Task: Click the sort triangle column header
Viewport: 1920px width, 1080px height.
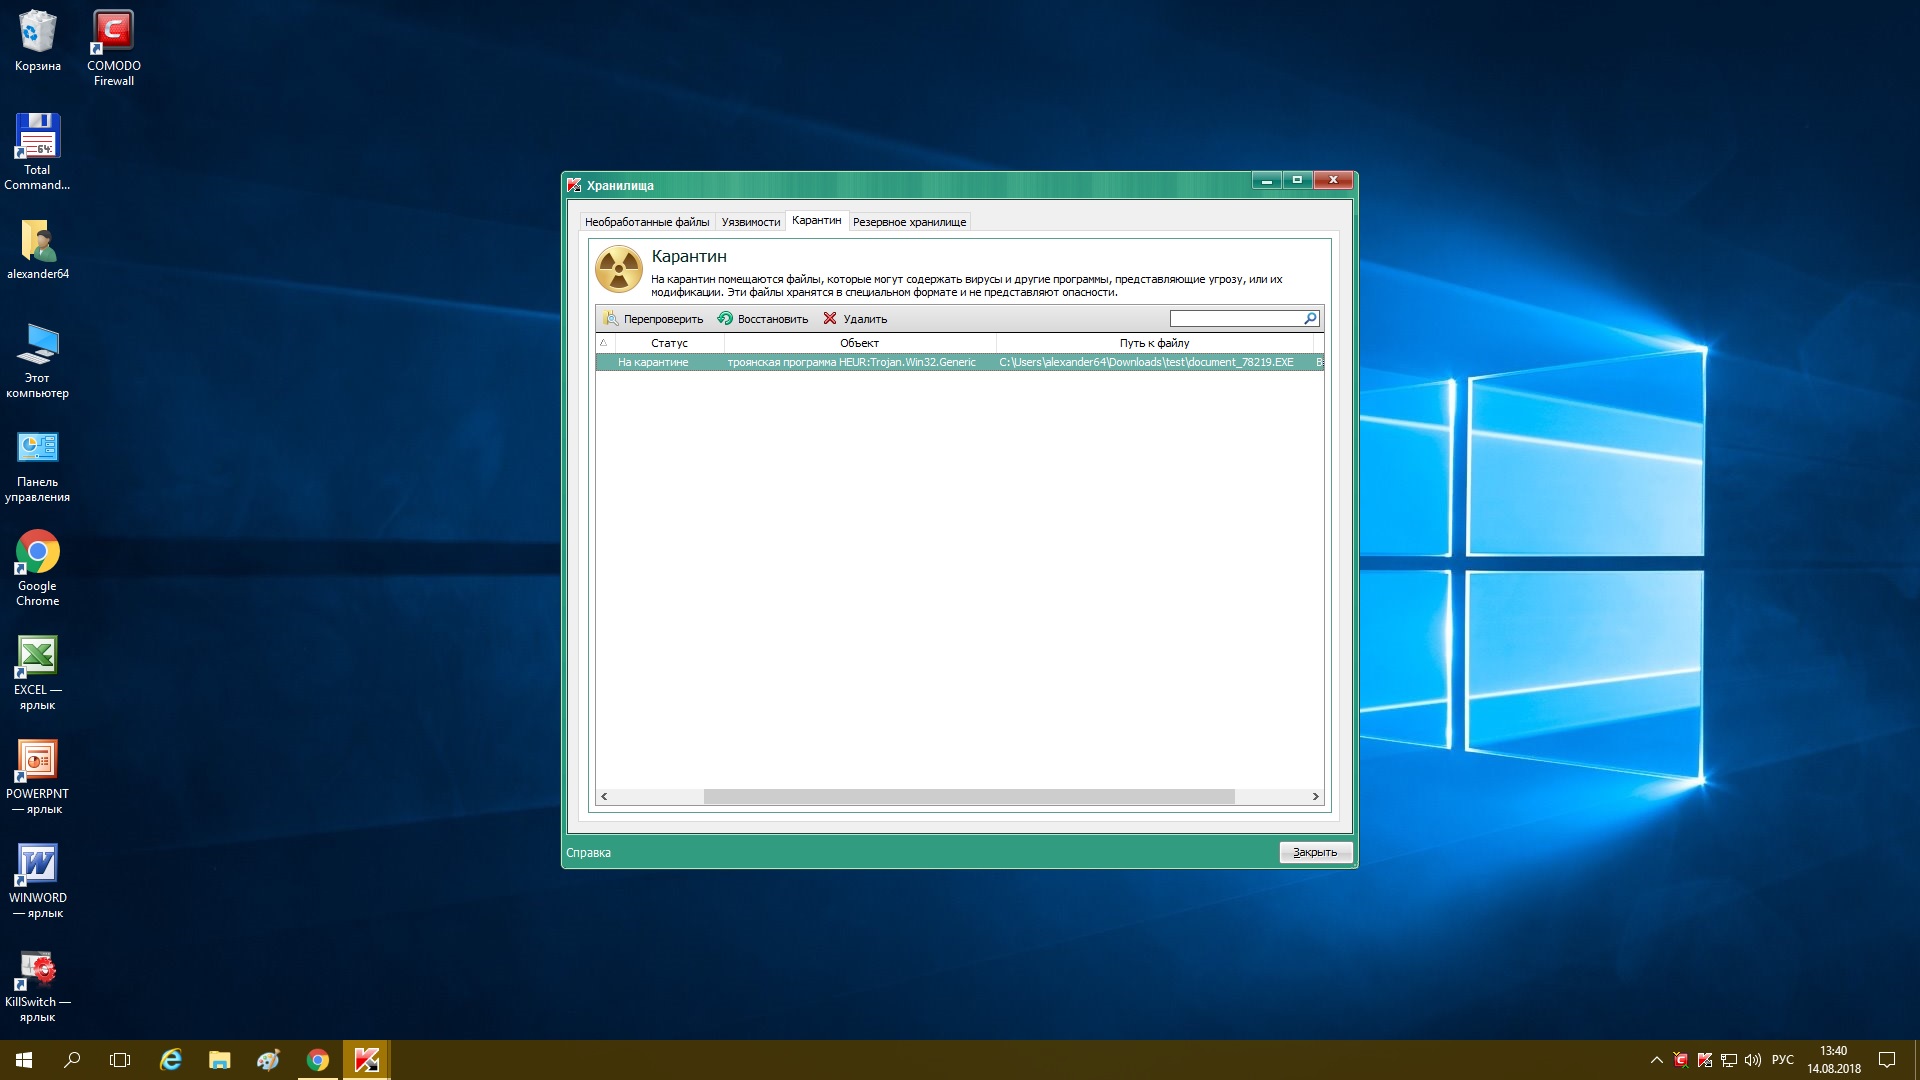Action: coord(603,343)
